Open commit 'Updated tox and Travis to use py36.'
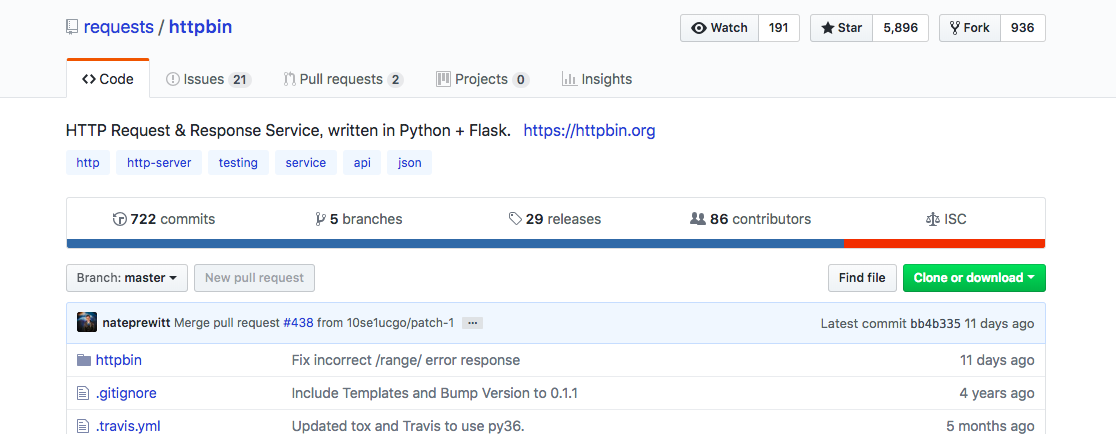This screenshot has width=1116, height=434. tap(408, 427)
